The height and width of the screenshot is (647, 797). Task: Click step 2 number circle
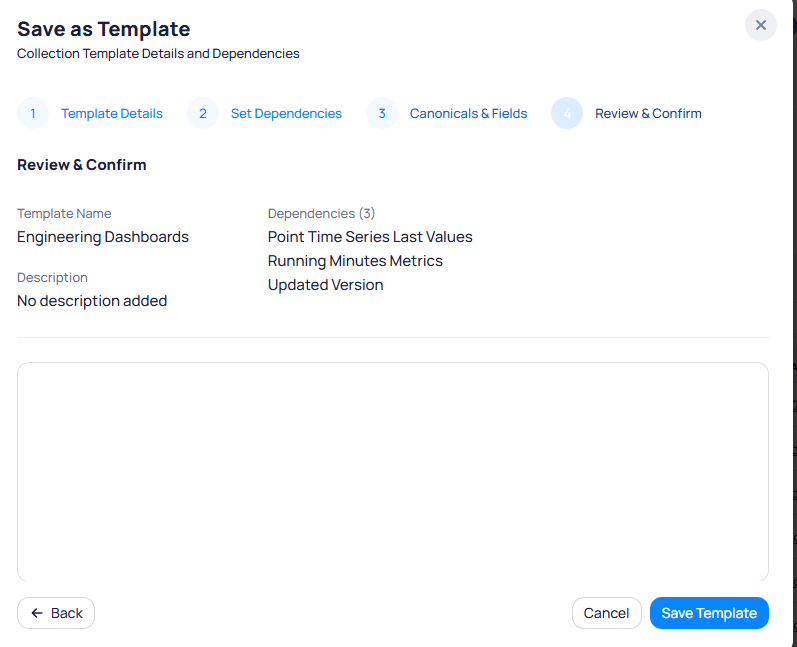[x=203, y=113]
